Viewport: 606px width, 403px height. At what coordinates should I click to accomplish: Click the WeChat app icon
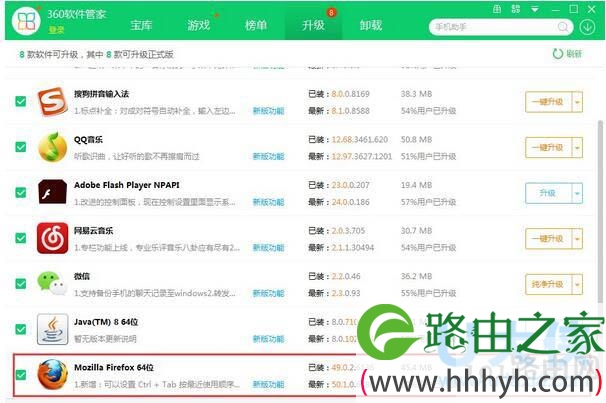click(x=52, y=284)
